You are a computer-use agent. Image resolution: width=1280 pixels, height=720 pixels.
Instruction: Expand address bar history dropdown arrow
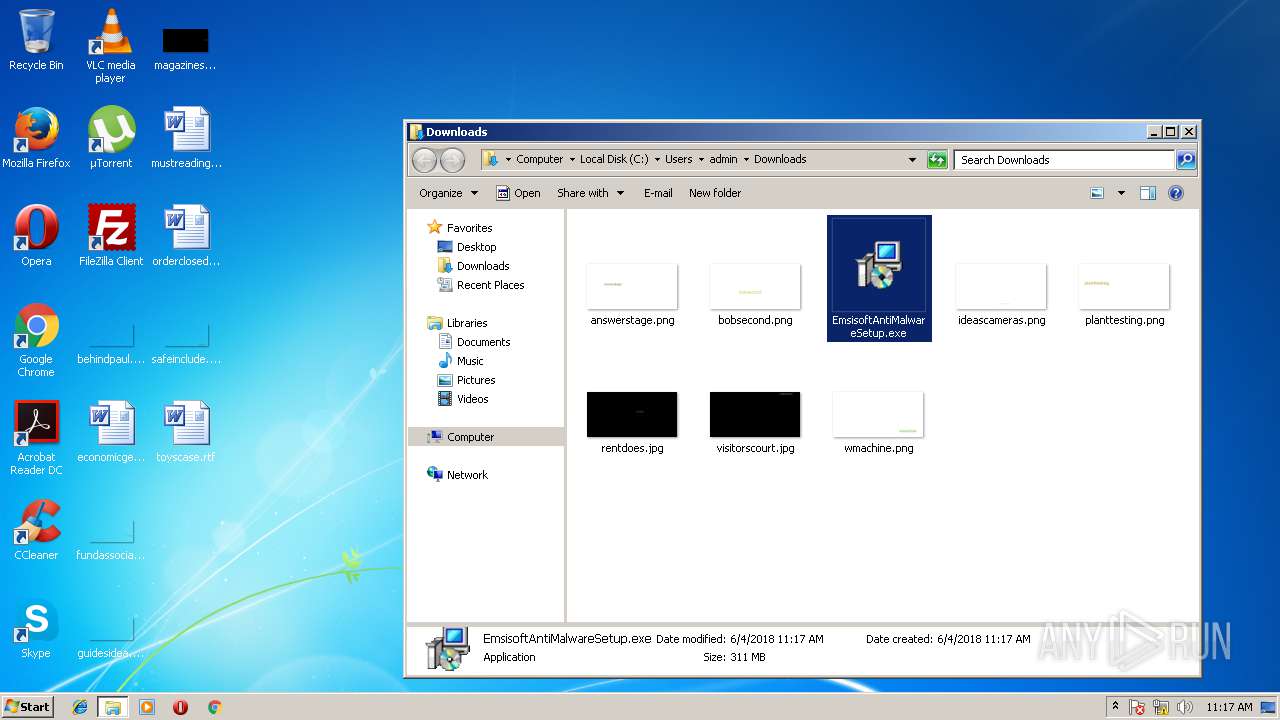(x=912, y=159)
